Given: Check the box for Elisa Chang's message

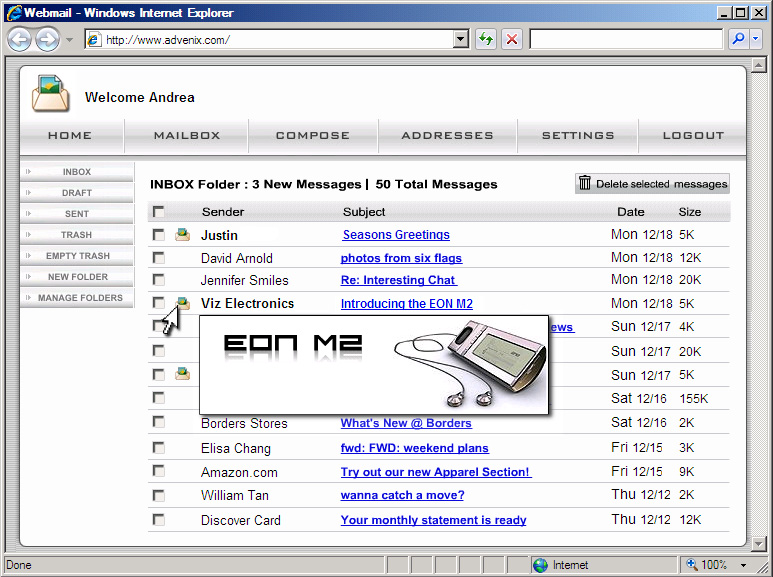Looking at the screenshot, I should (158, 447).
